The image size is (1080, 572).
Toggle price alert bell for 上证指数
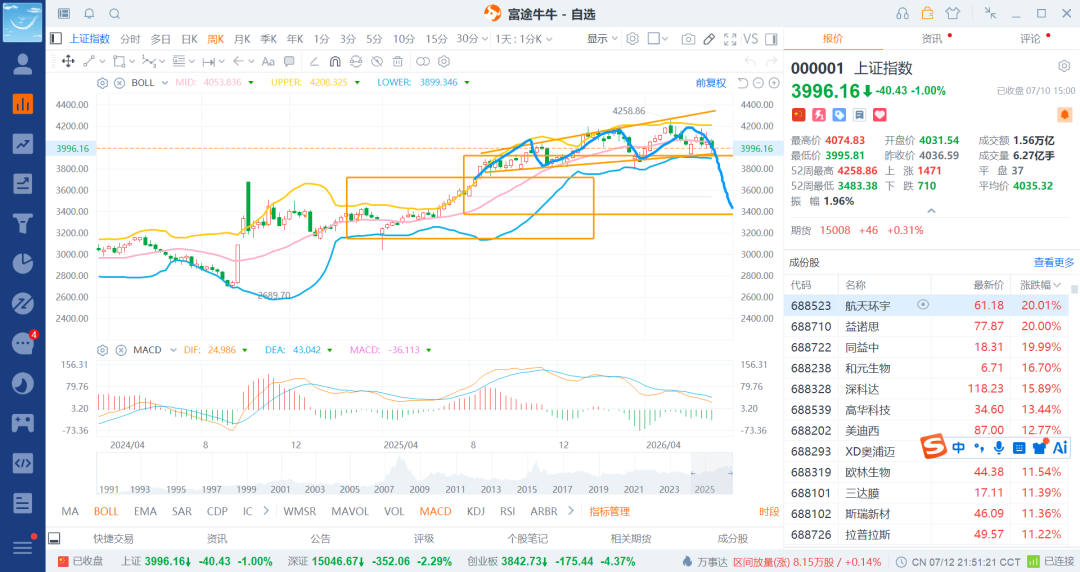(1064, 115)
